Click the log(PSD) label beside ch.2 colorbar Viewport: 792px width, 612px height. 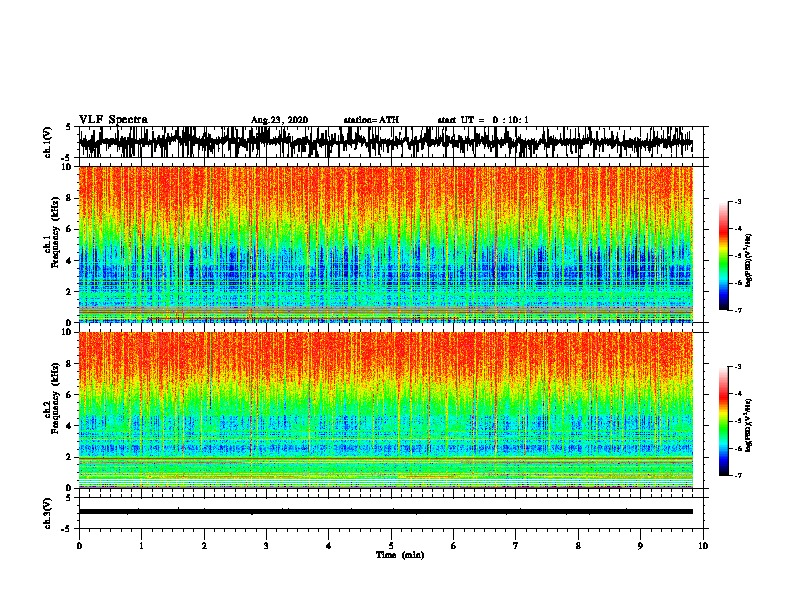[x=749, y=424]
